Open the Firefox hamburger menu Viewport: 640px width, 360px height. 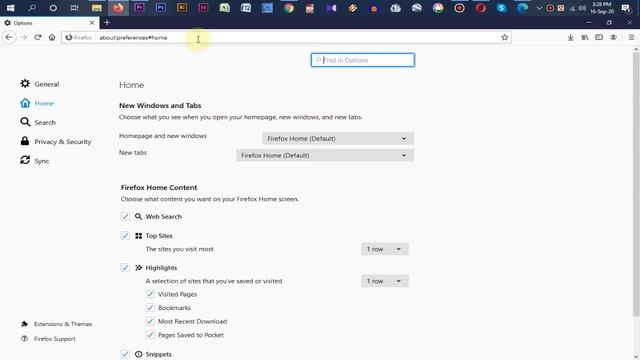pyautogui.click(x=631, y=37)
